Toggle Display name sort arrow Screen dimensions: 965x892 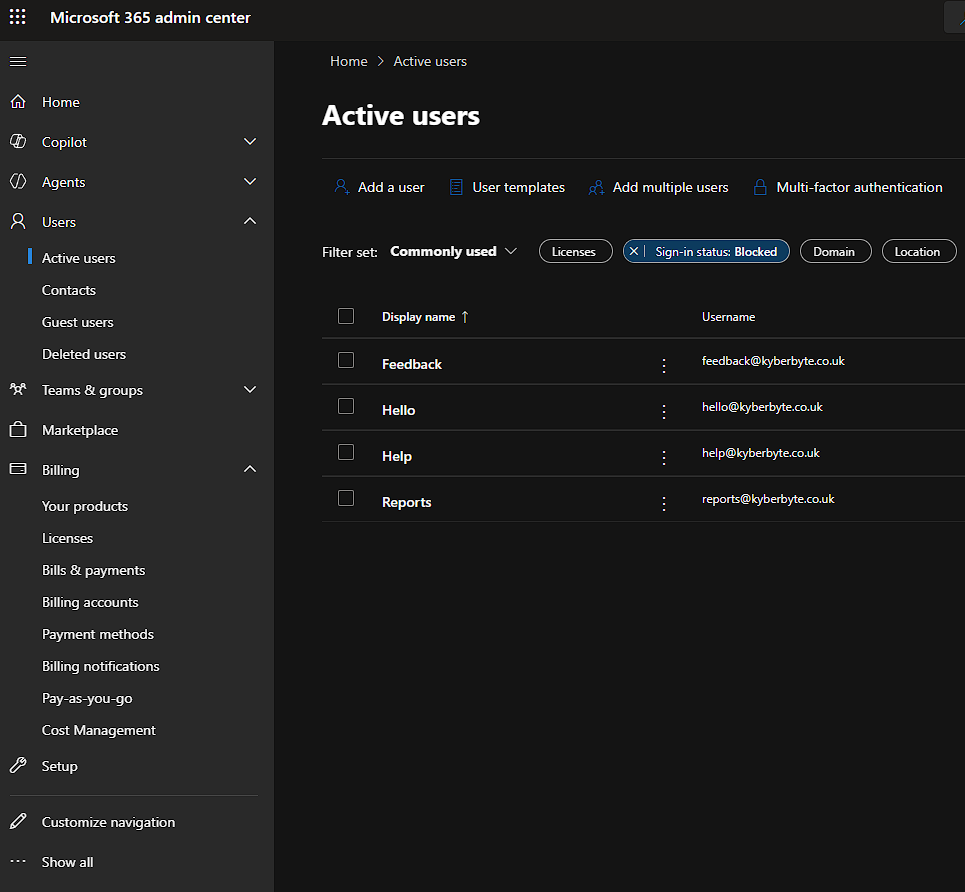(465, 316)
